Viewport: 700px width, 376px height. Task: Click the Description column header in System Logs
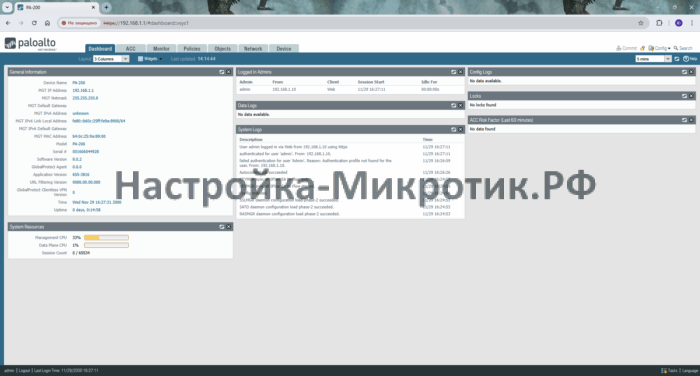pyautogui.click(x=251, y=140)
